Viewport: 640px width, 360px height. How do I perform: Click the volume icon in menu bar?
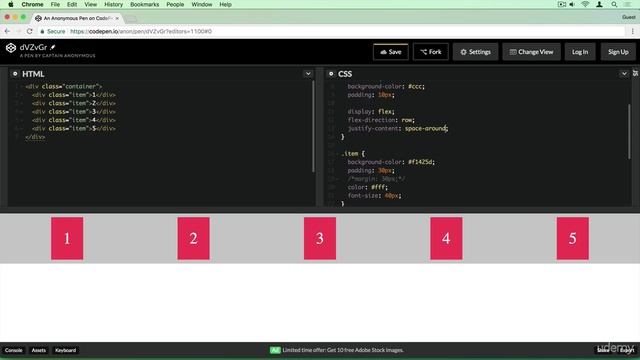572,4
